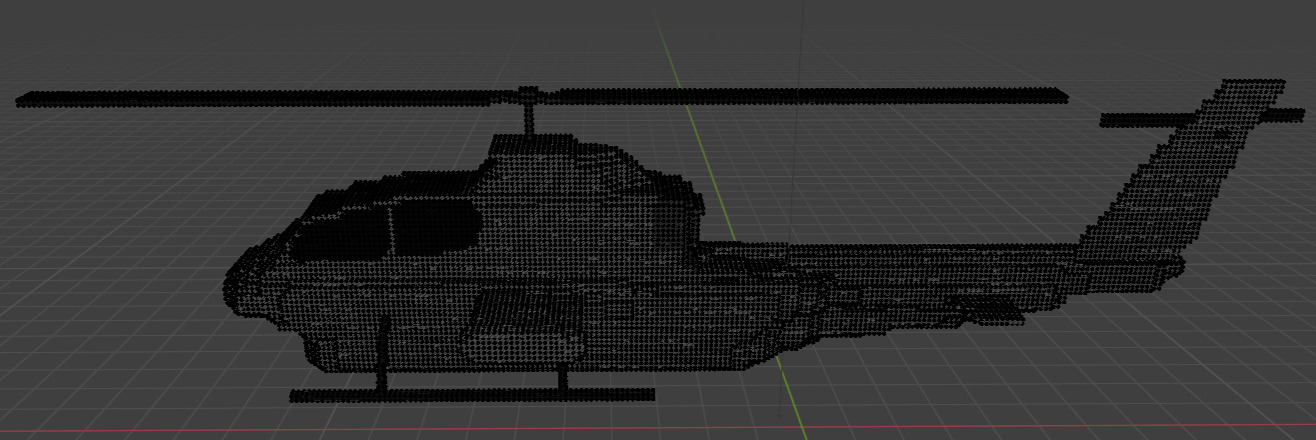Click the tail rotor on the fin
This screenshot has width=1316, height=440.
pyautogui.click(x=1202, y=118)
